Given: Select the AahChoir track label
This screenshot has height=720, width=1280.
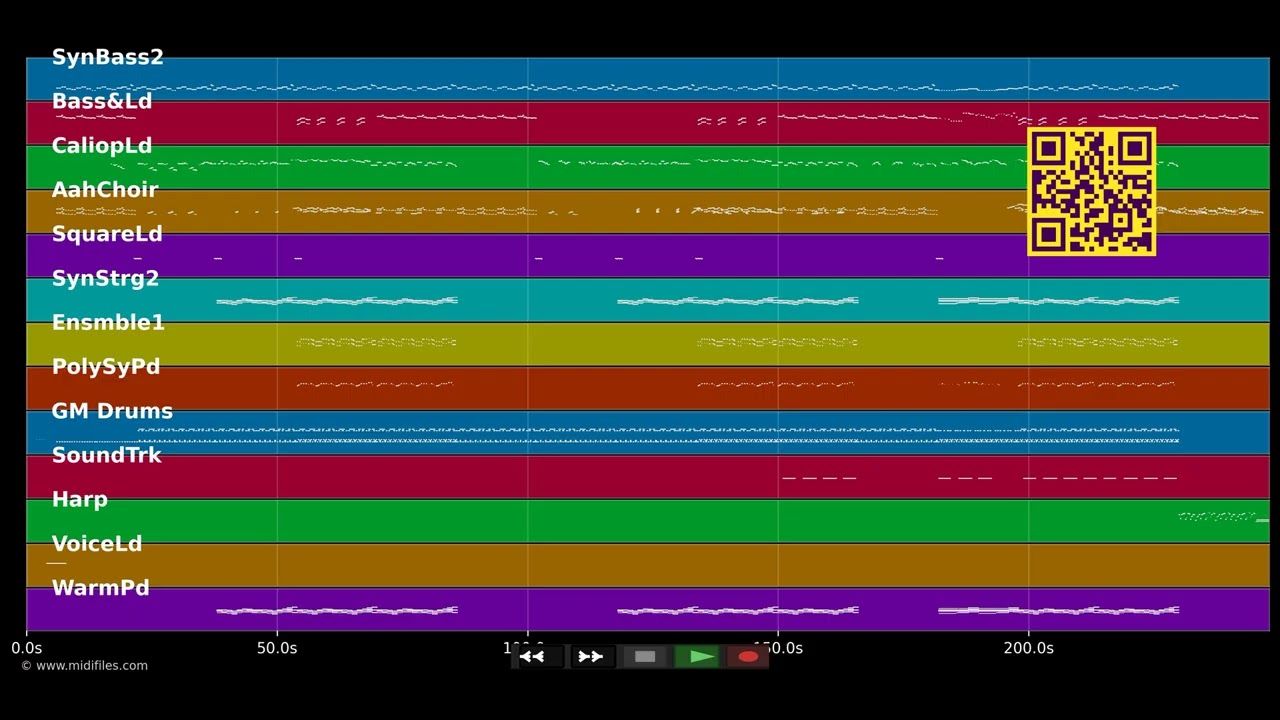Looking at the screenshot, I should [105, 190].
